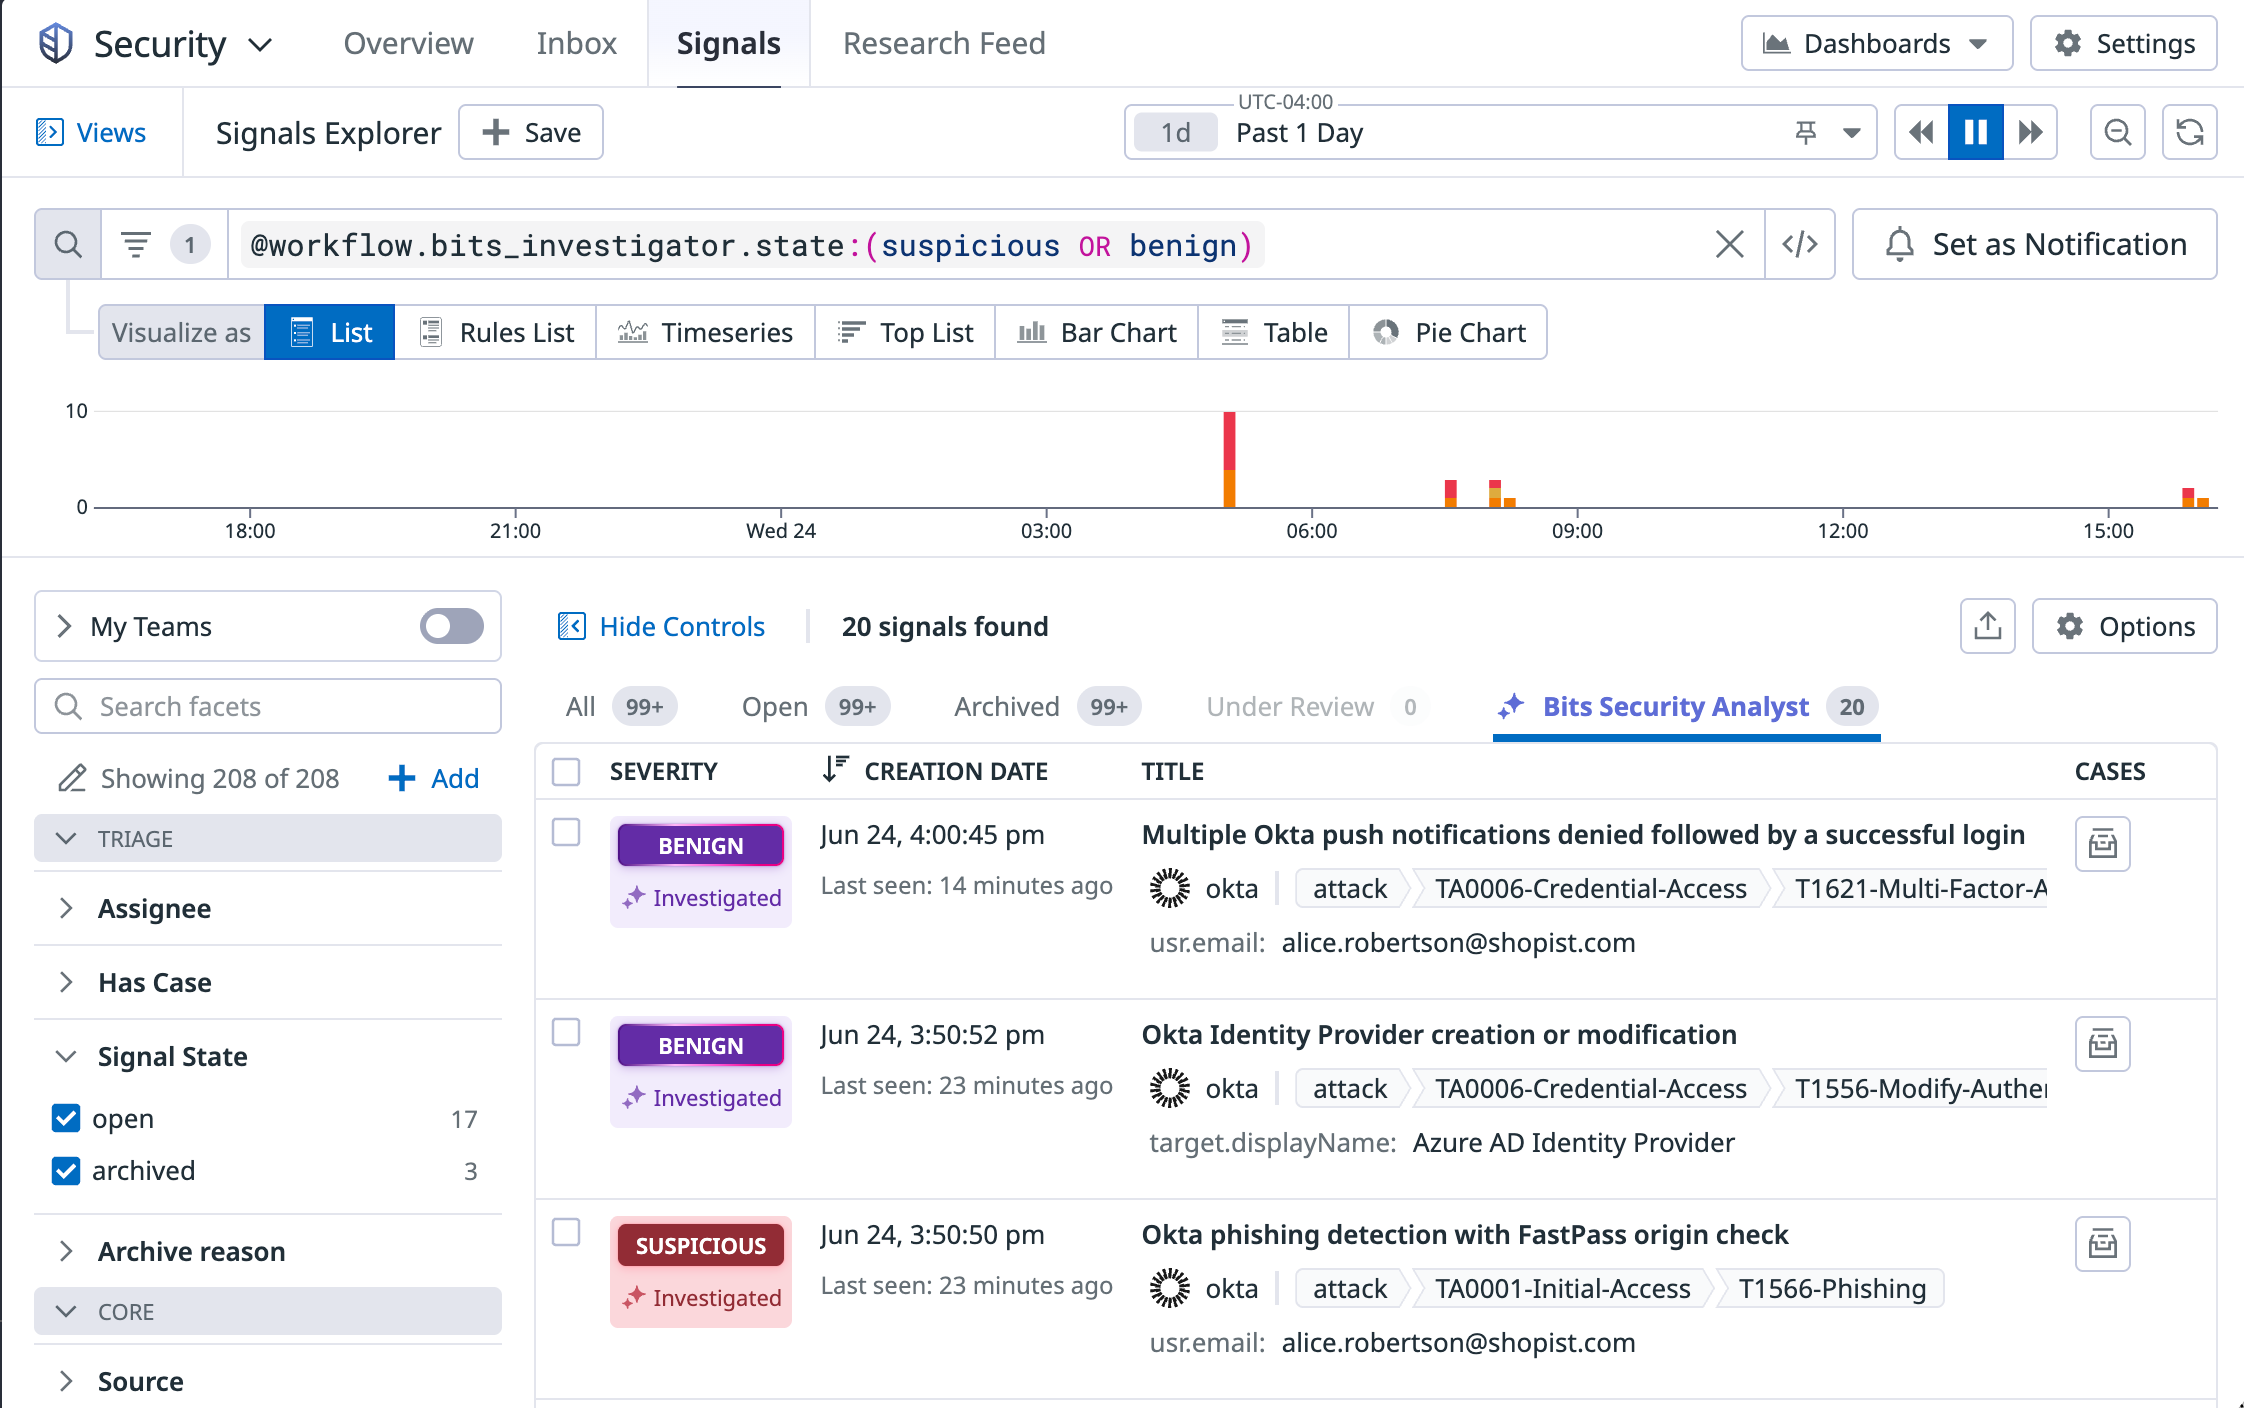Pin the Past 1 Day time range
Screen dimensions: 2244x1408
coord(1806,133)
